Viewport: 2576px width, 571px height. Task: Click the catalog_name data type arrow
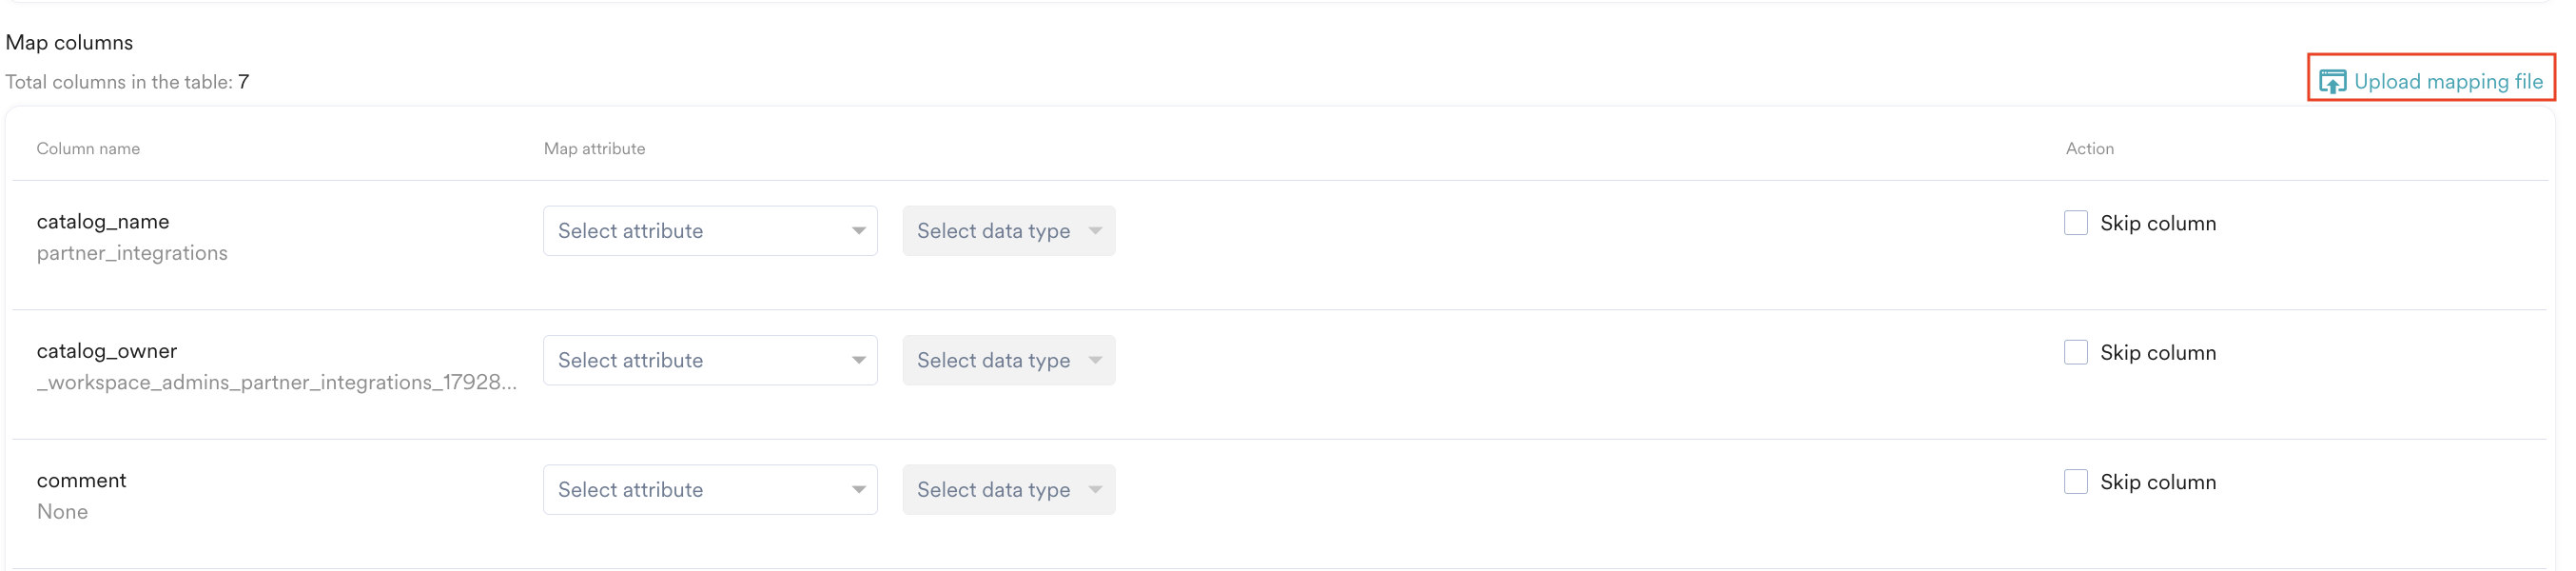pos(1095,231)
